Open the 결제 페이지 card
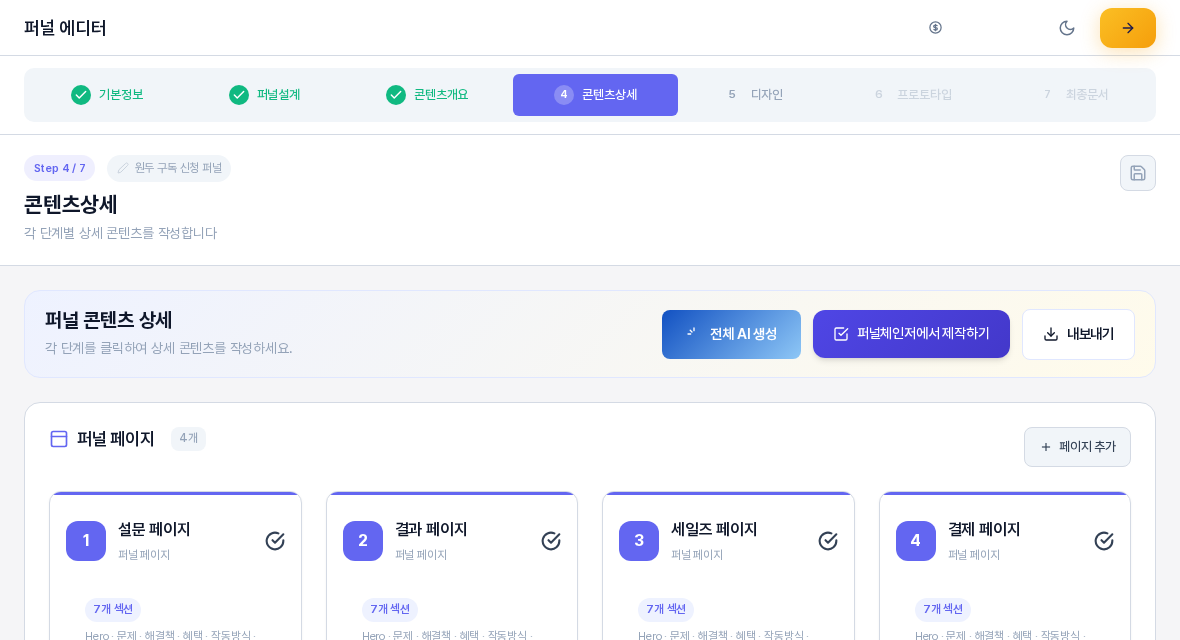 [1005, 566]
